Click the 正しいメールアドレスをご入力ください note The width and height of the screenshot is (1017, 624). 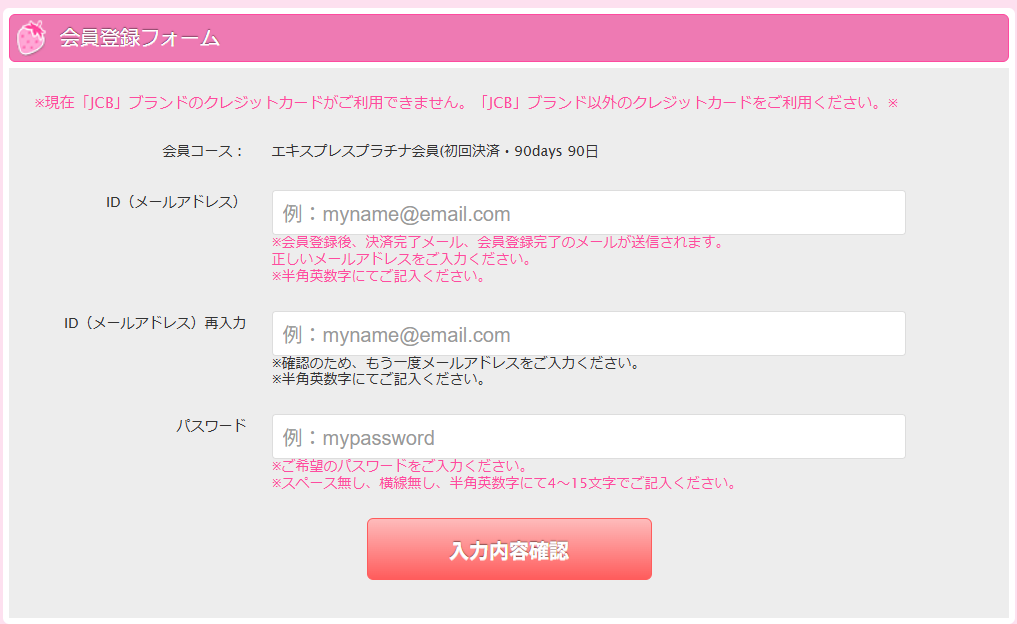(x=400, y=259)
